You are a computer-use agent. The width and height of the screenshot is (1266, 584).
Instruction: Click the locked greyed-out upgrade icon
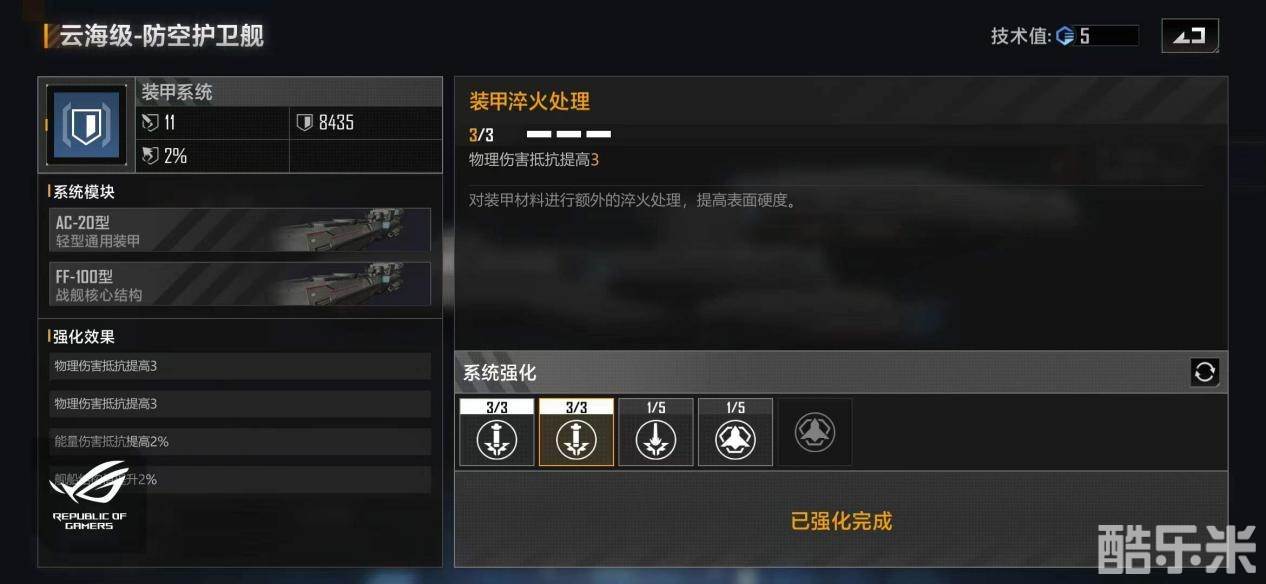point(815,432)
